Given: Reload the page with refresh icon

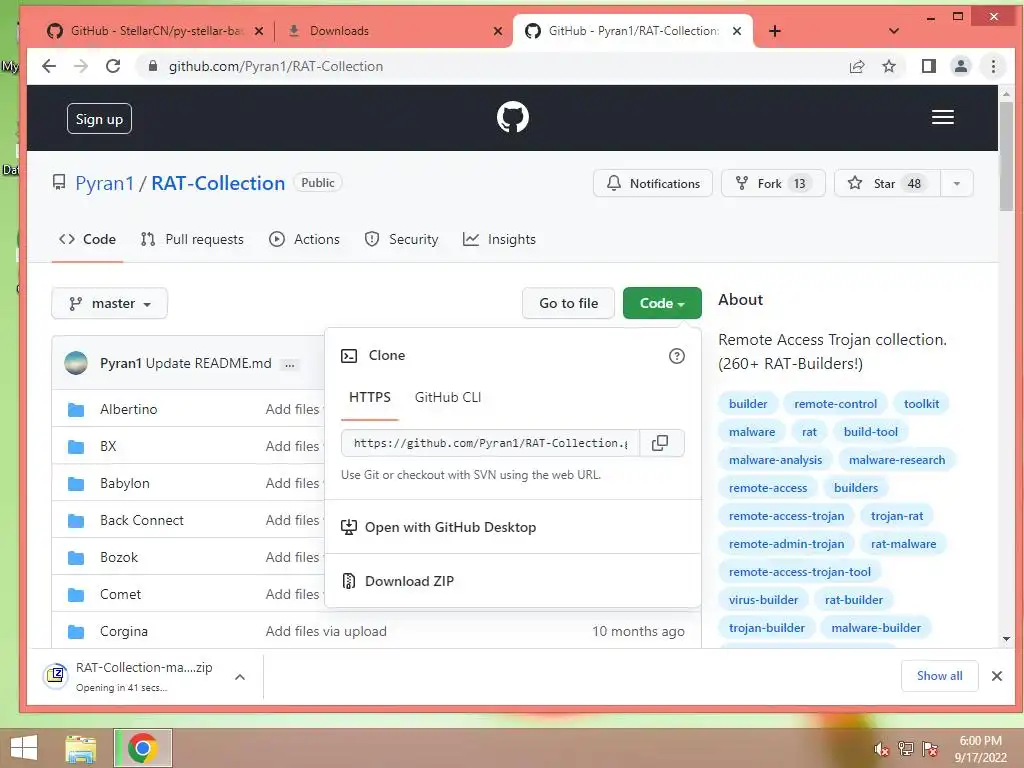Looking at the screenshot, I should (x=113, y=66).
